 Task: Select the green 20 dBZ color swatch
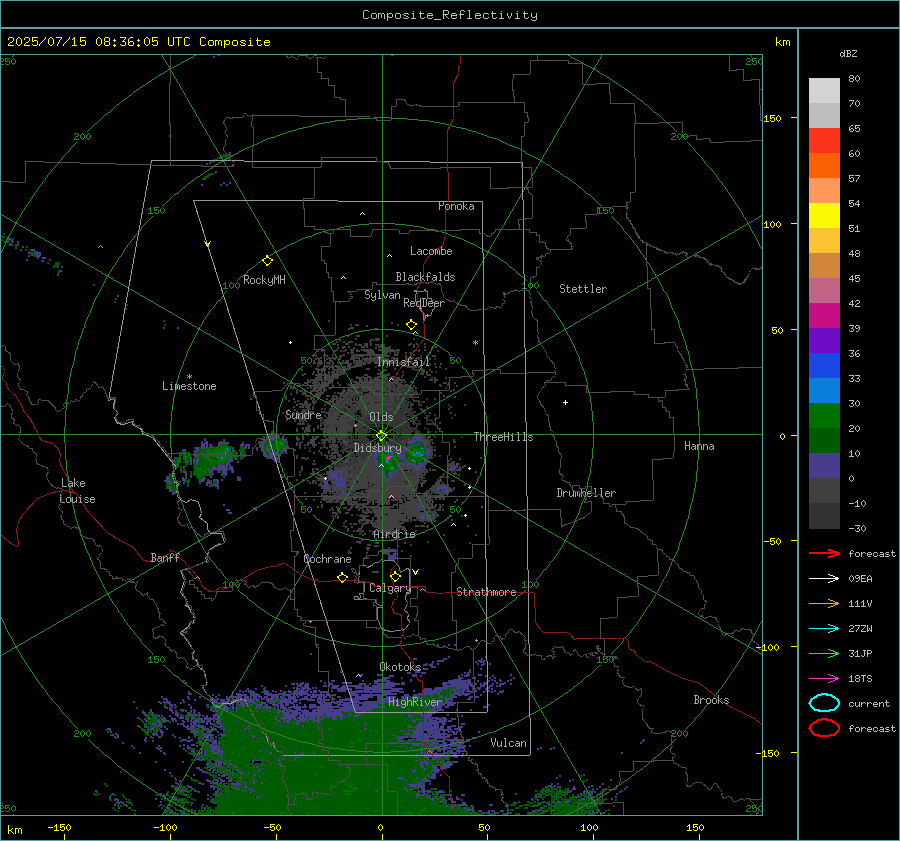point(824,416)
